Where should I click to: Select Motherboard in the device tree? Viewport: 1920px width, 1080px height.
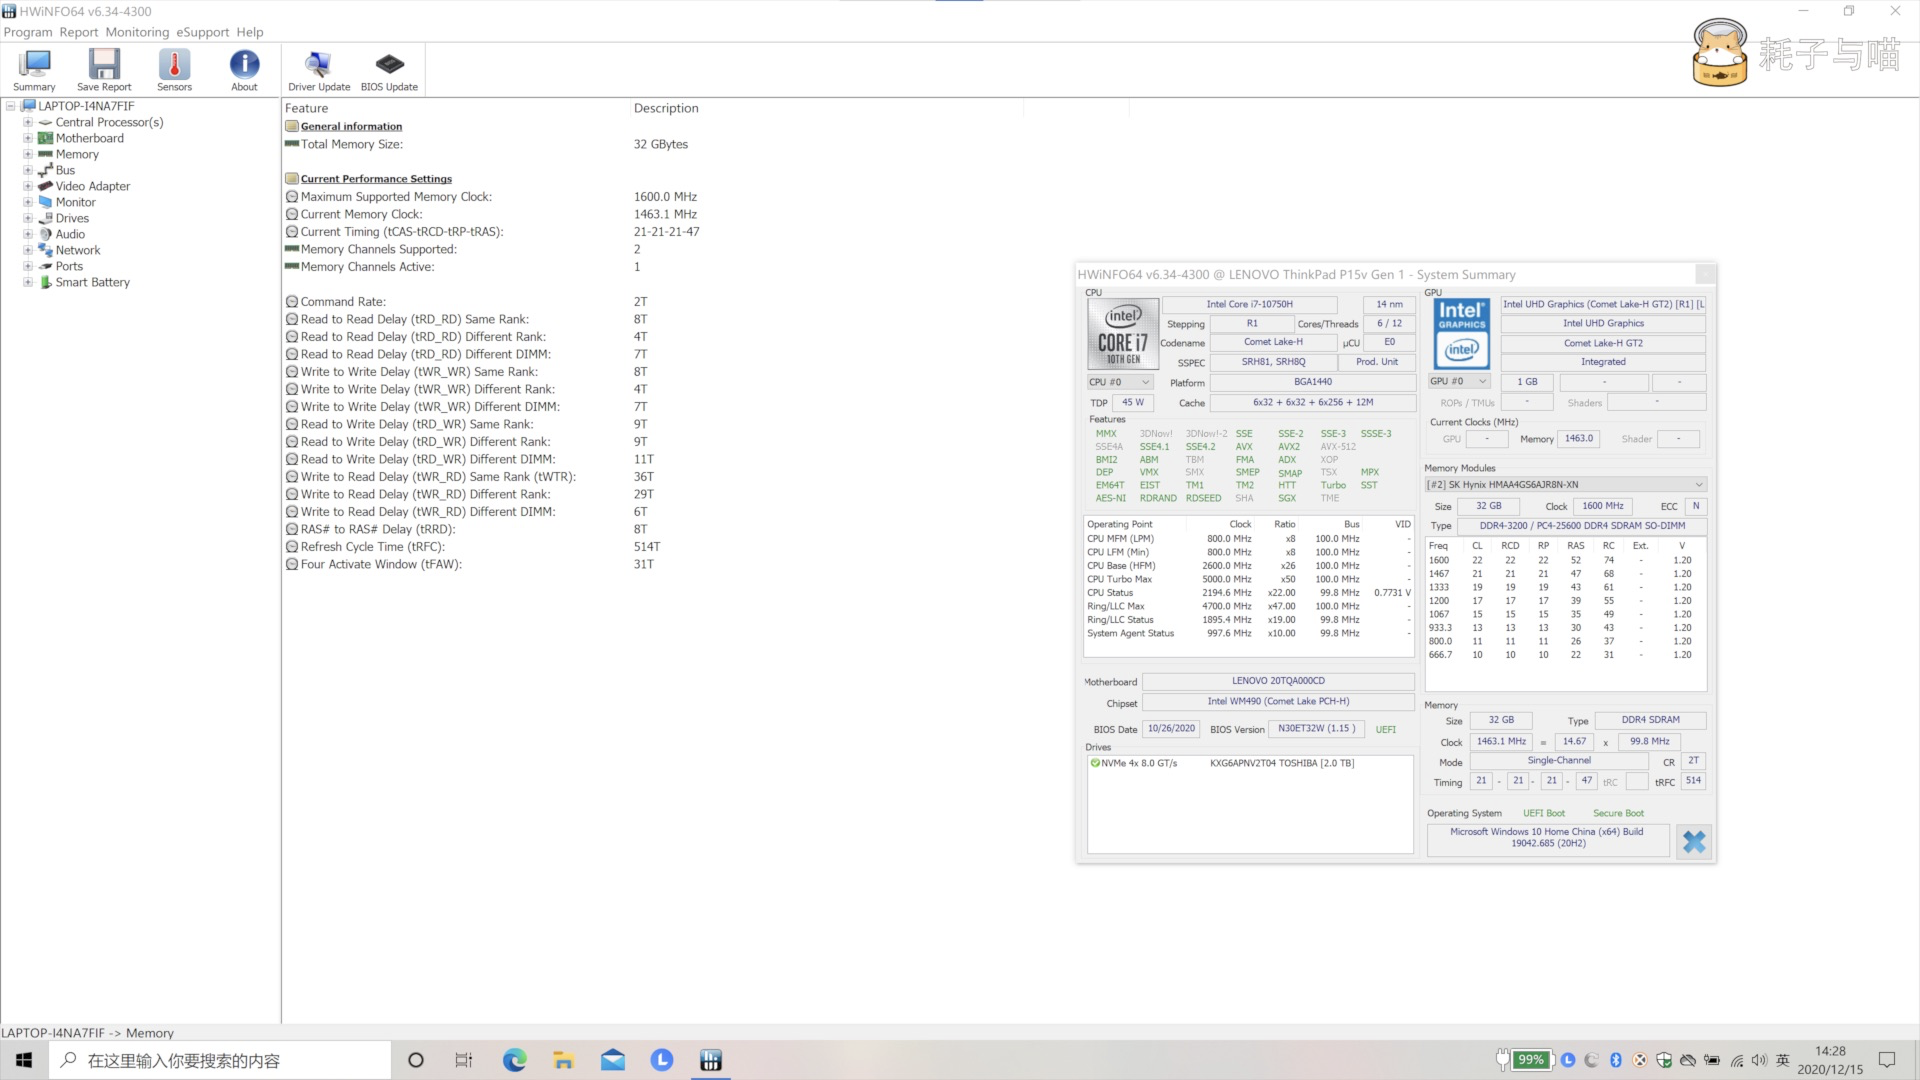coord(90,138)
